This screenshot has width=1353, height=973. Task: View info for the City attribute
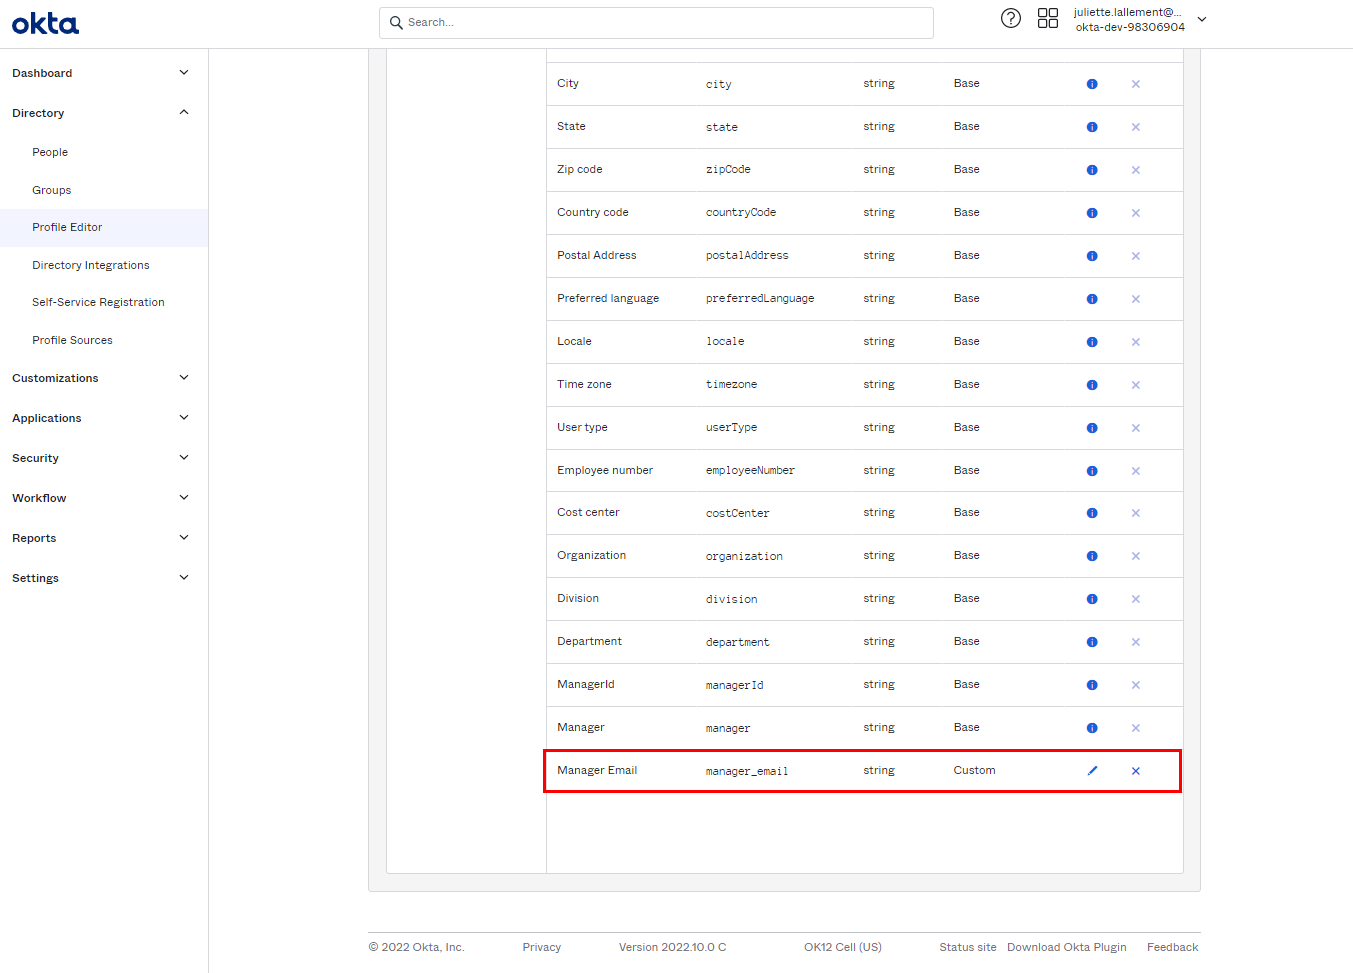(x=1092, y=84)
